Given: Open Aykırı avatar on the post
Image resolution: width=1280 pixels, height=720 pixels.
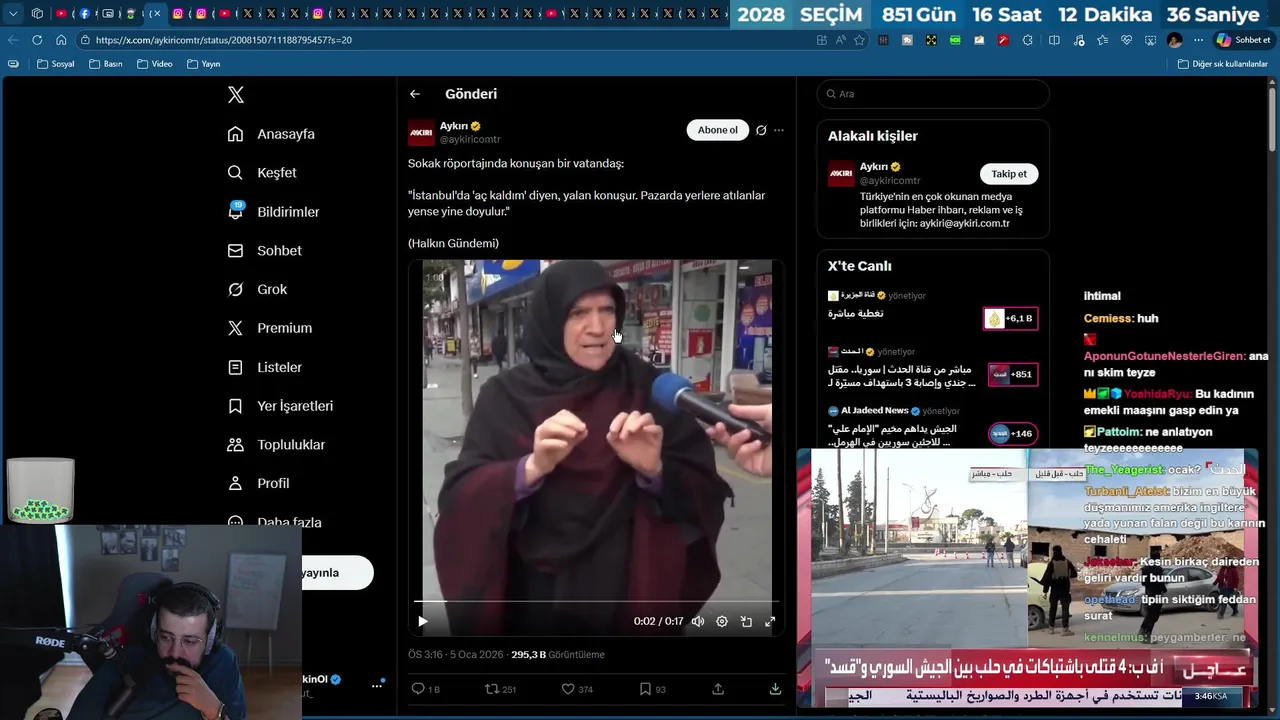Looking at the screenshot, I should click(421, 132).
